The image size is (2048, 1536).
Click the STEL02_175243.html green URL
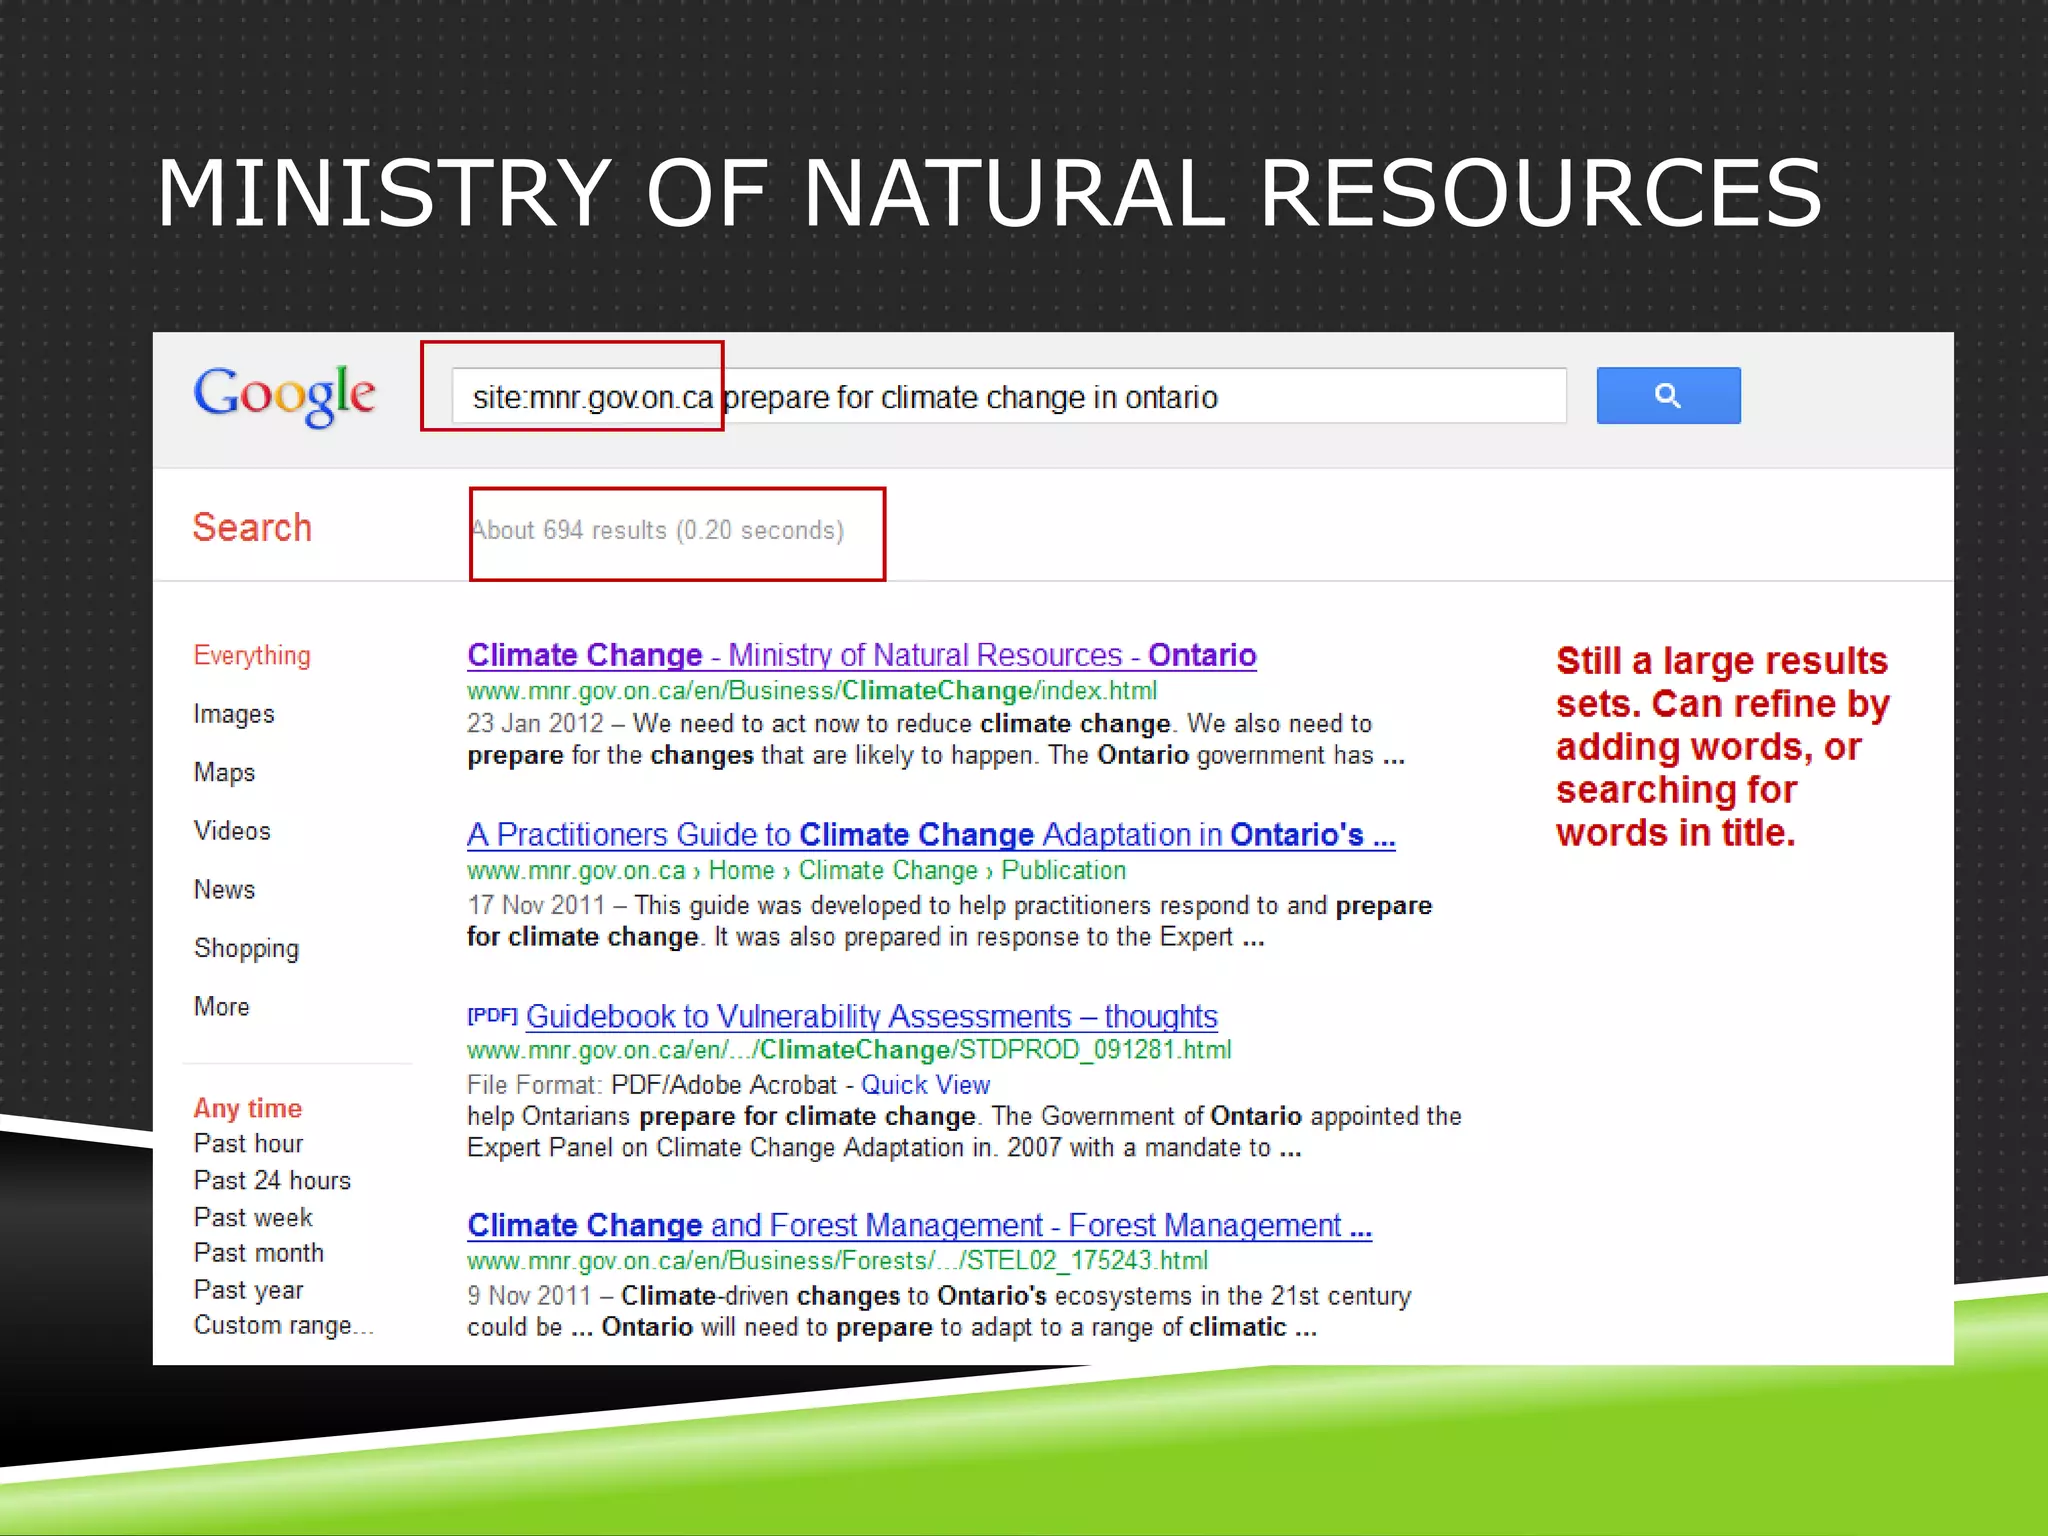coord(838,1261)
